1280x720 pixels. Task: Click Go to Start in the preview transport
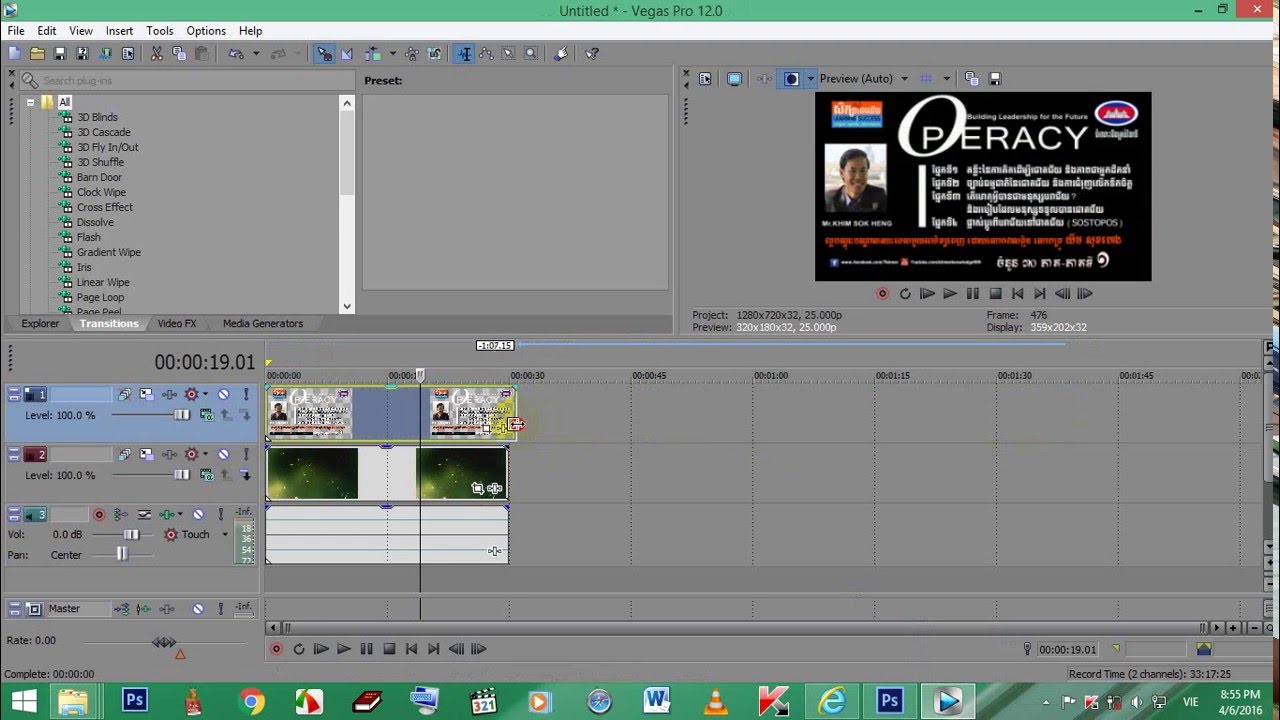point(1017,294)
